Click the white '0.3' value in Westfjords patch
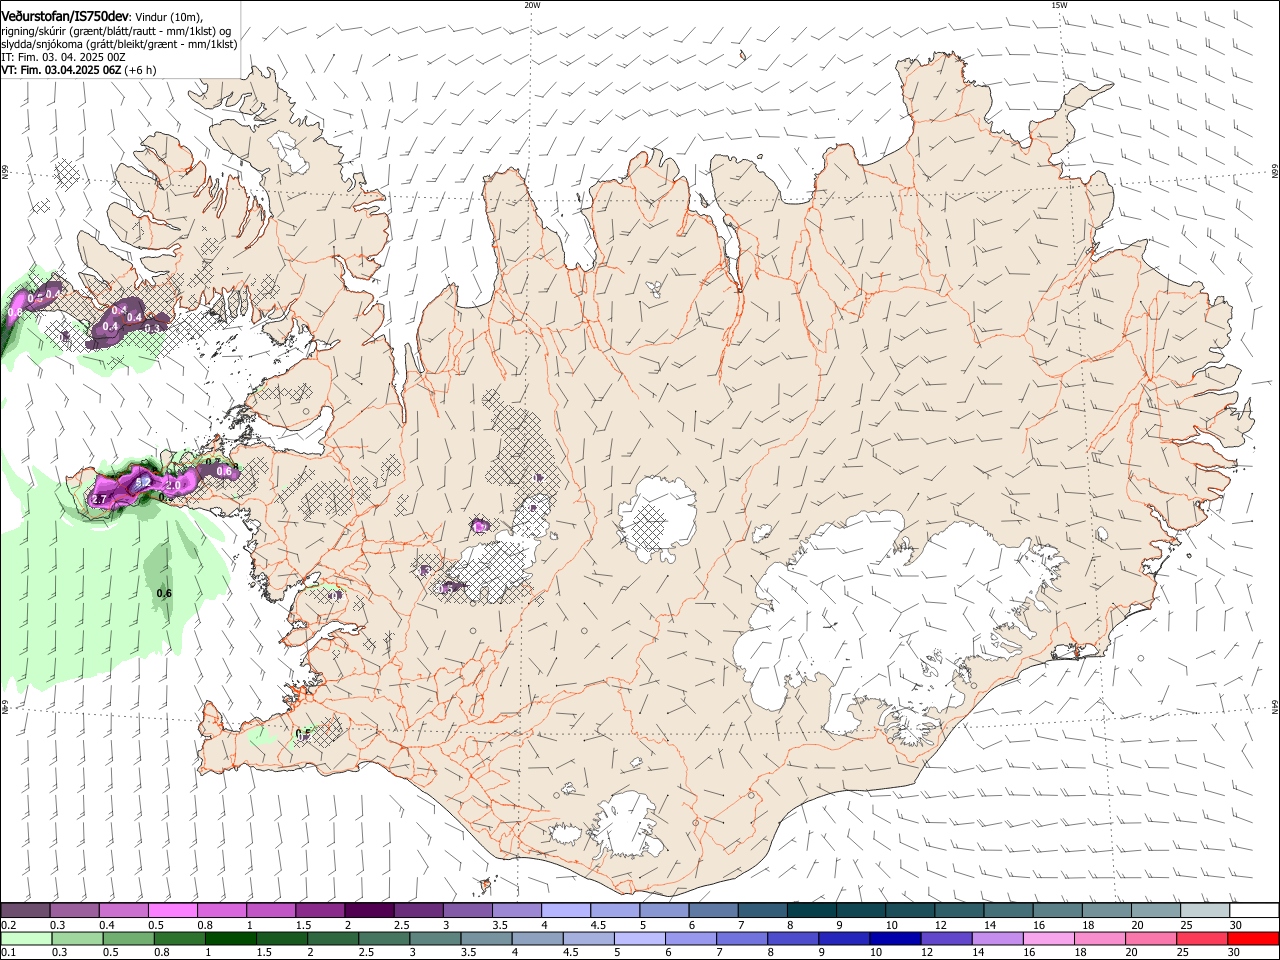This screenshot has height=960, width=1280. point(152,328)
